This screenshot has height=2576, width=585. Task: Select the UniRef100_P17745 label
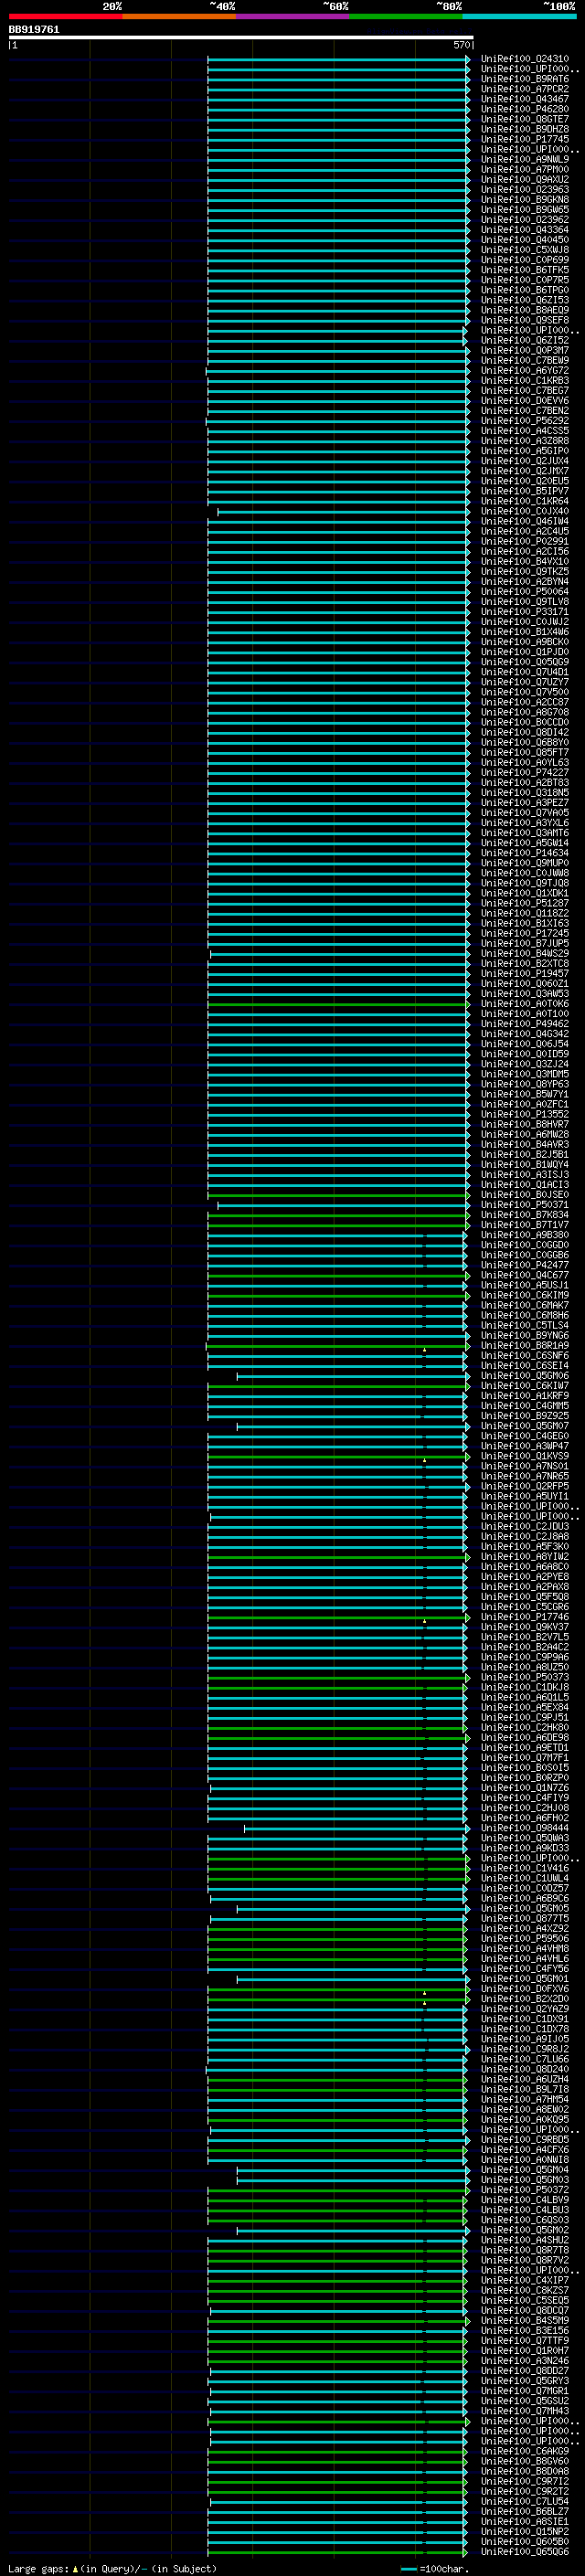(525, 139)
